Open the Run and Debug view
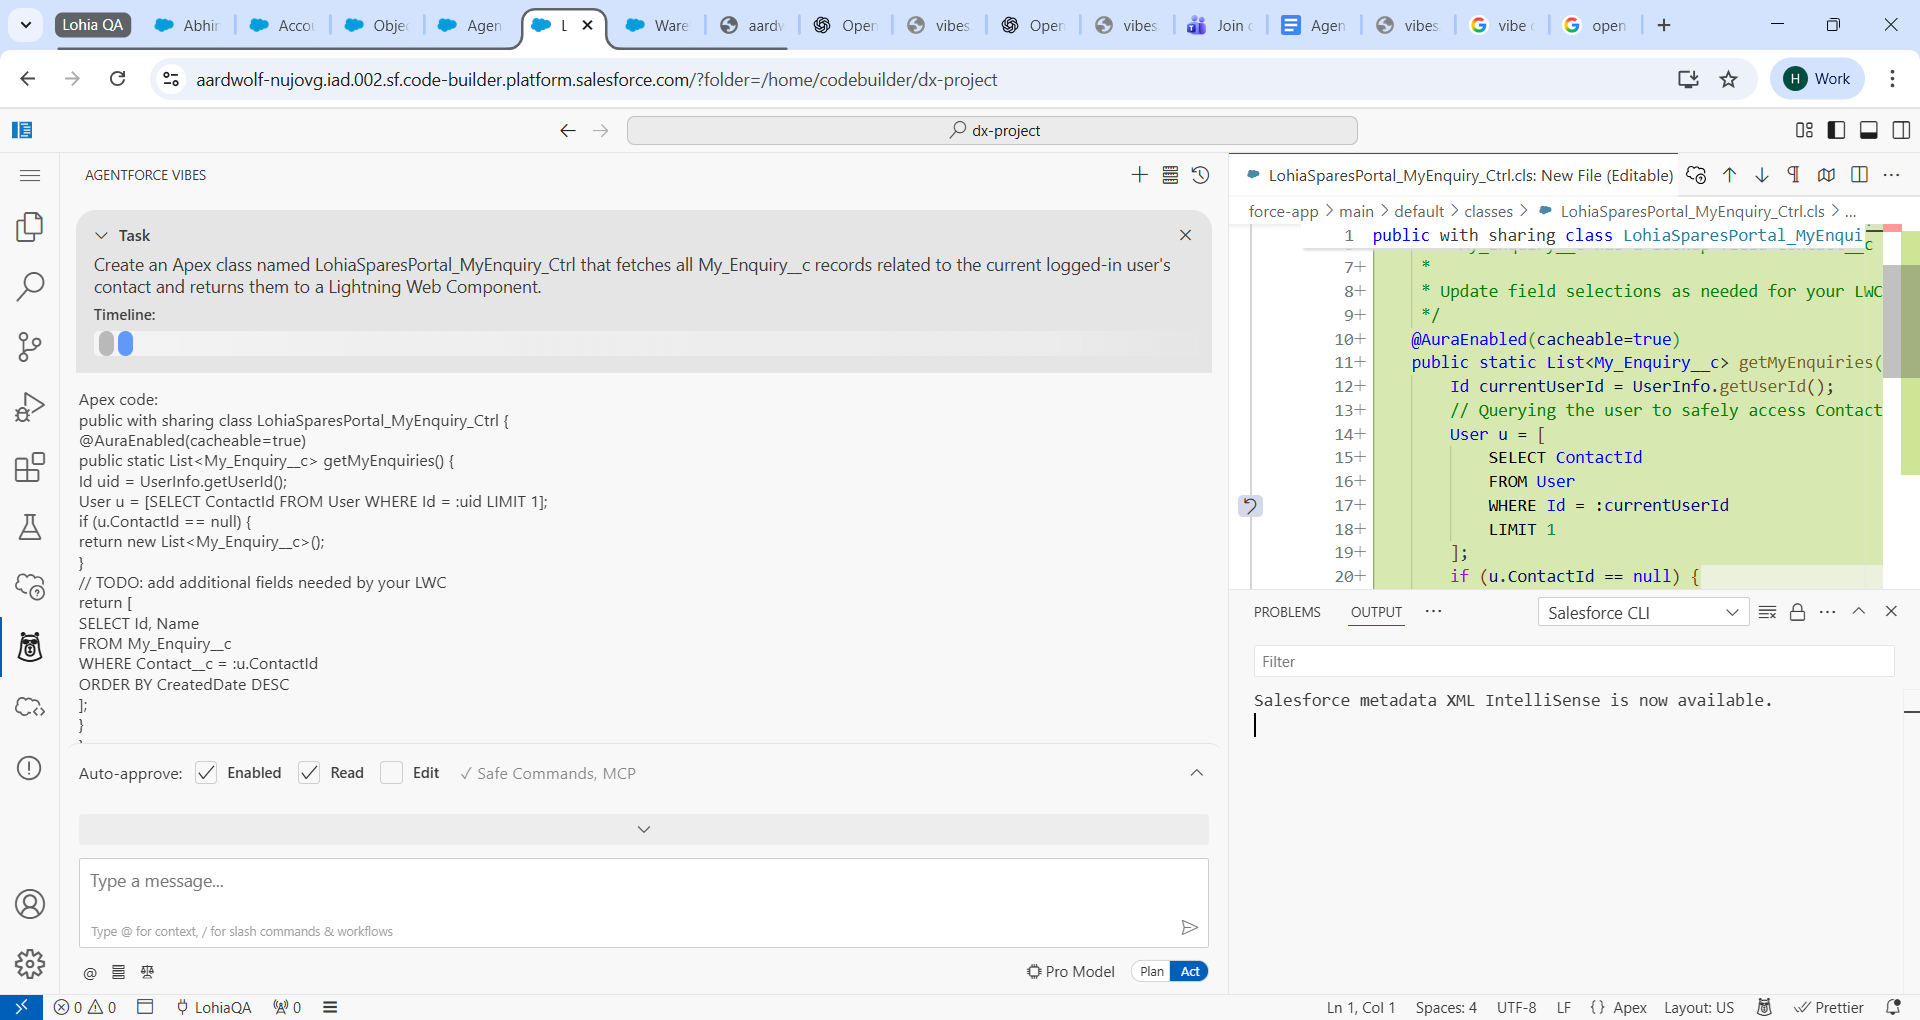 click(x=30, y=406)
